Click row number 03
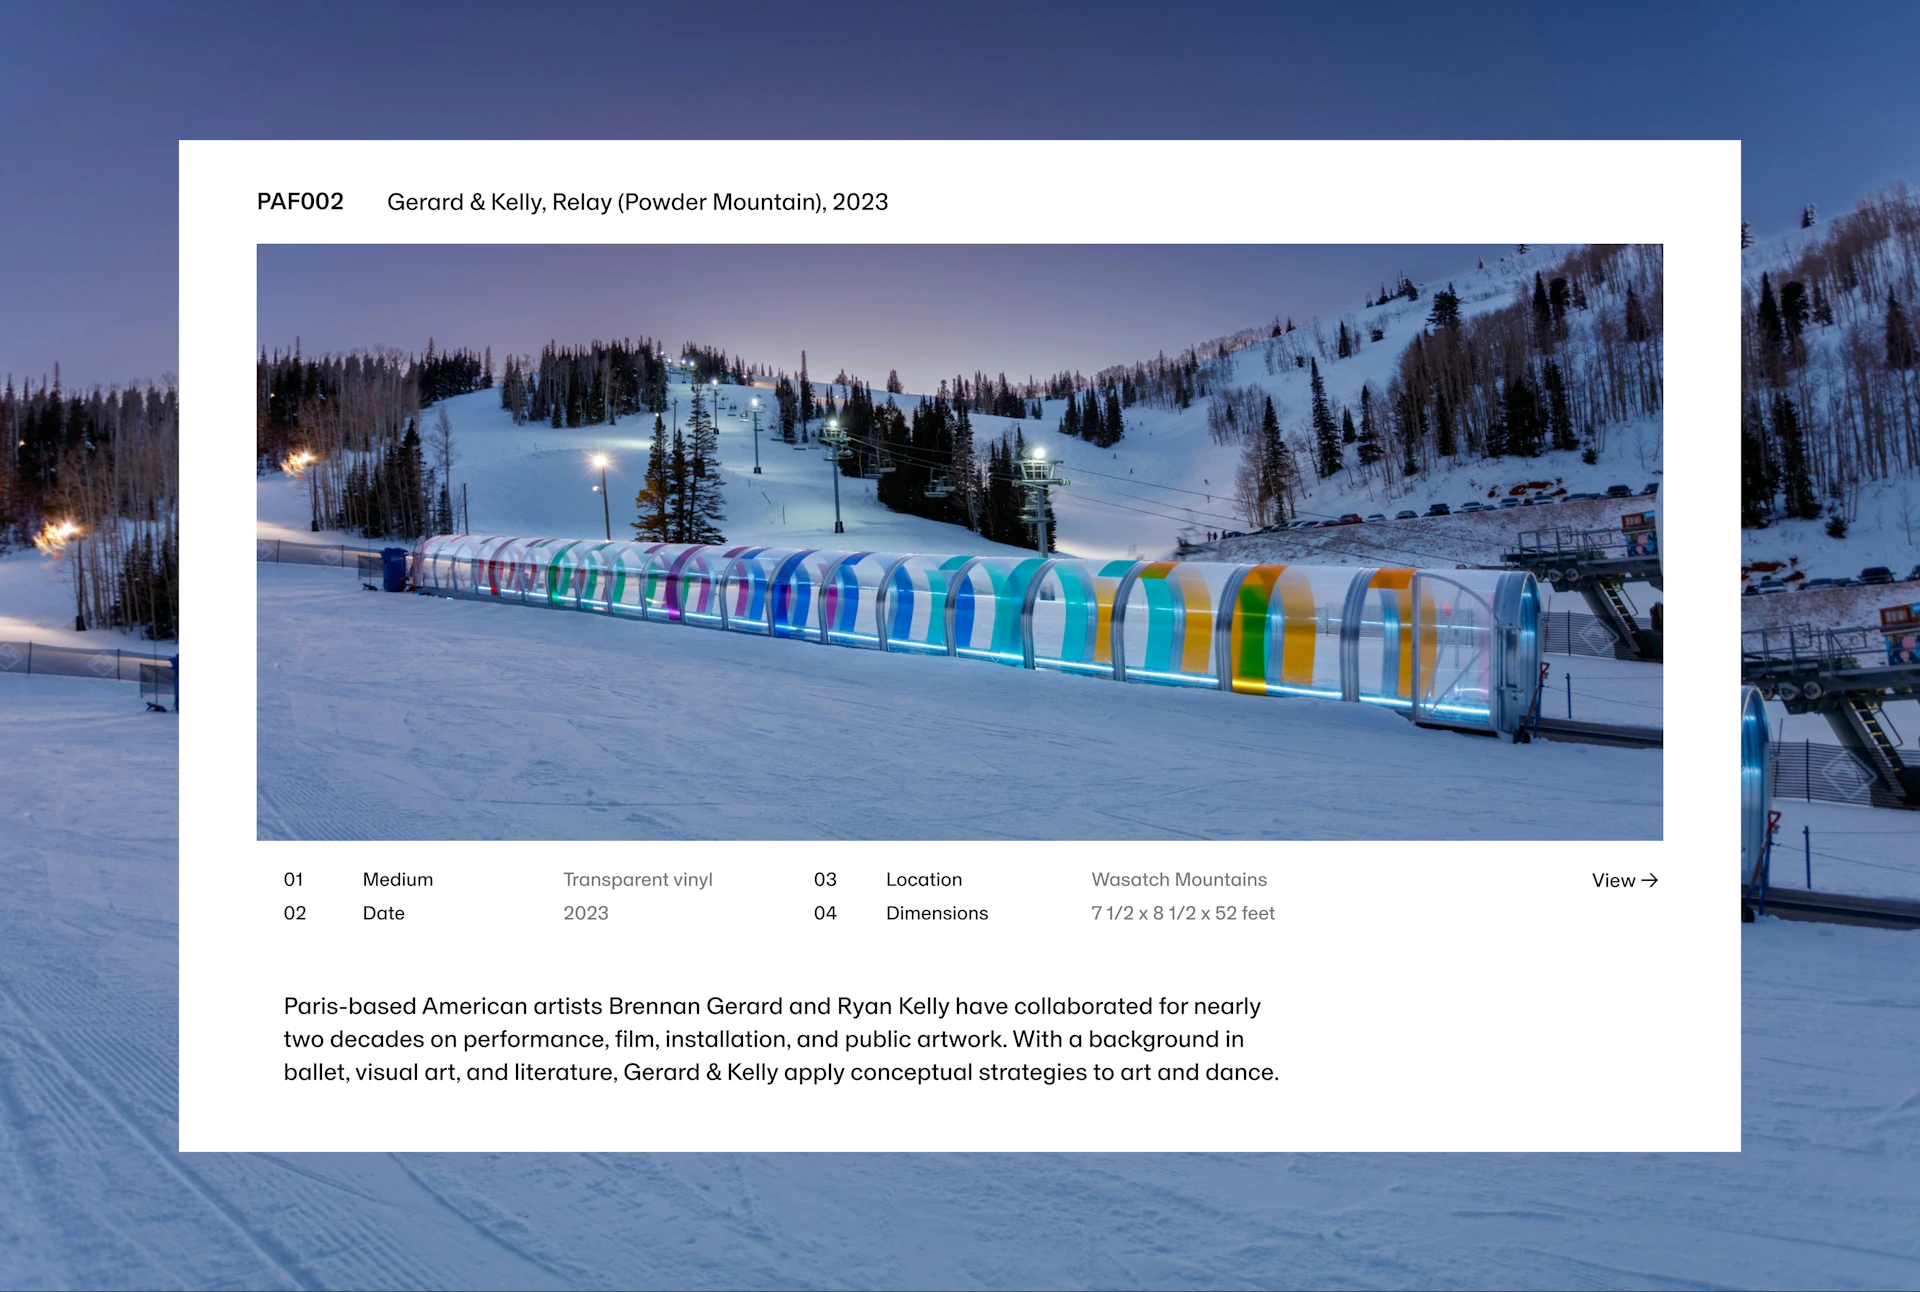 [824, 879]
